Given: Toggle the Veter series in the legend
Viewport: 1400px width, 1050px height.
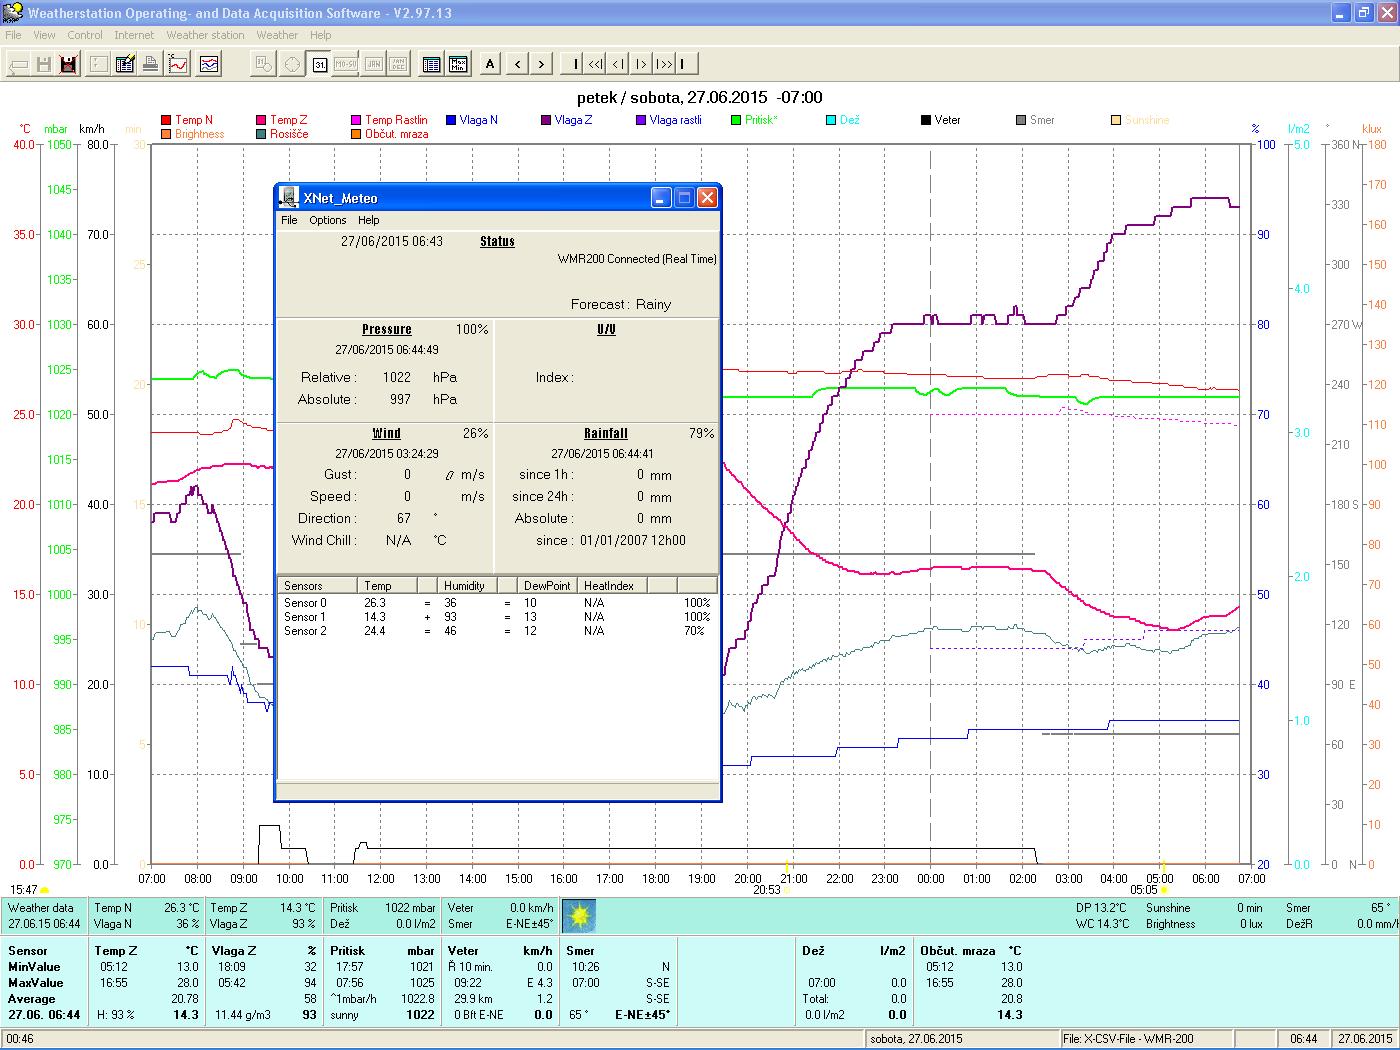Looking at the screenshot, I should 946,120.
